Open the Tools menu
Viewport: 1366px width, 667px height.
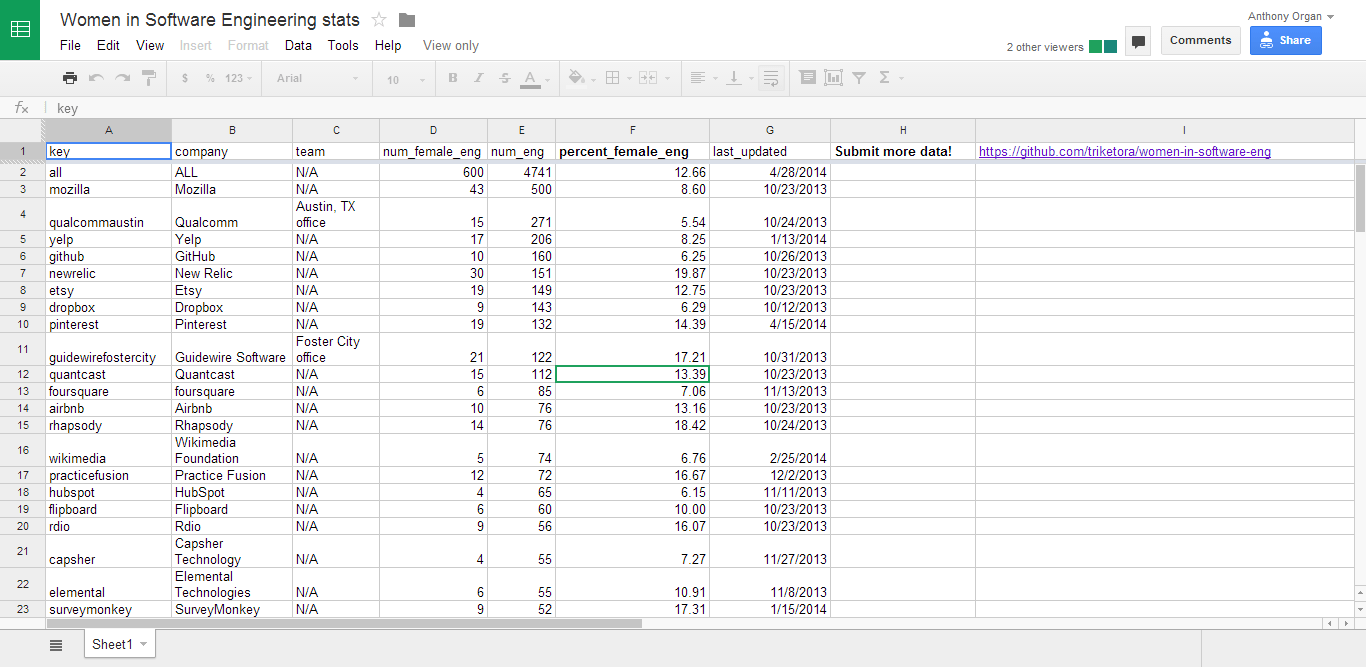click(343, 45)
